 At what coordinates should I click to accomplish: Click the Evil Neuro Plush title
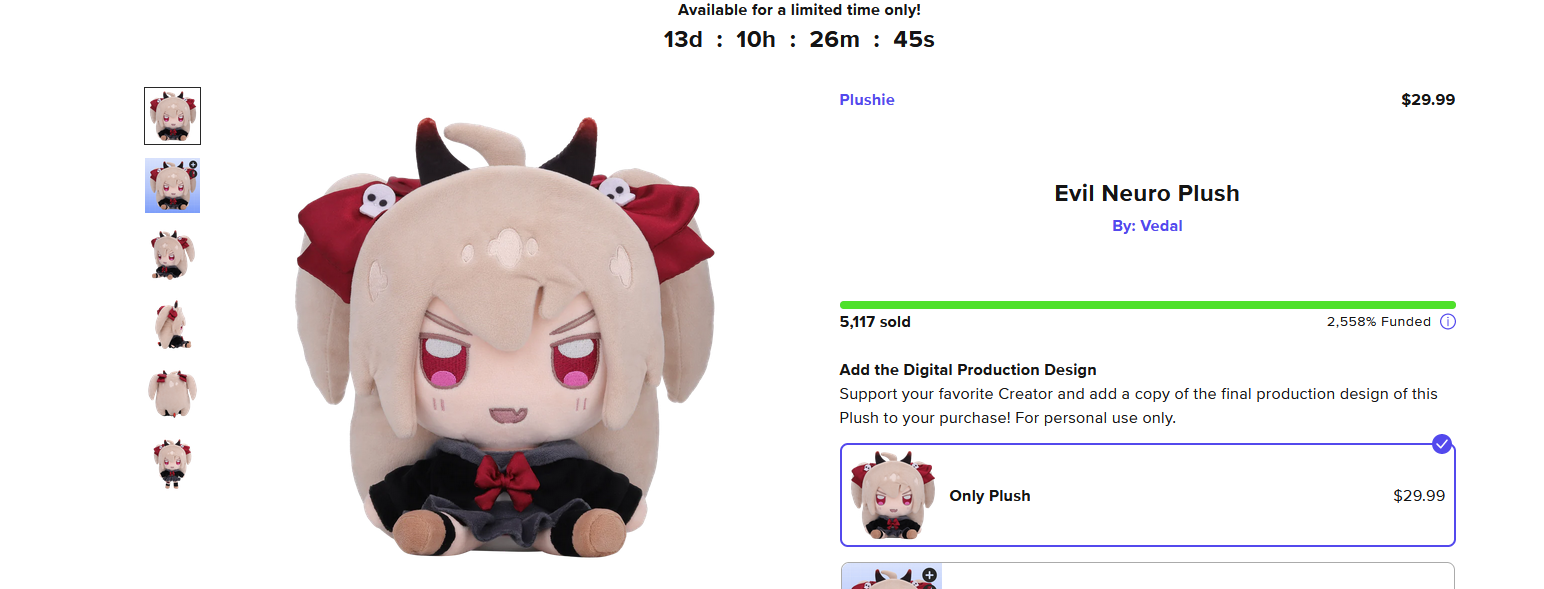coord(1147,193)
